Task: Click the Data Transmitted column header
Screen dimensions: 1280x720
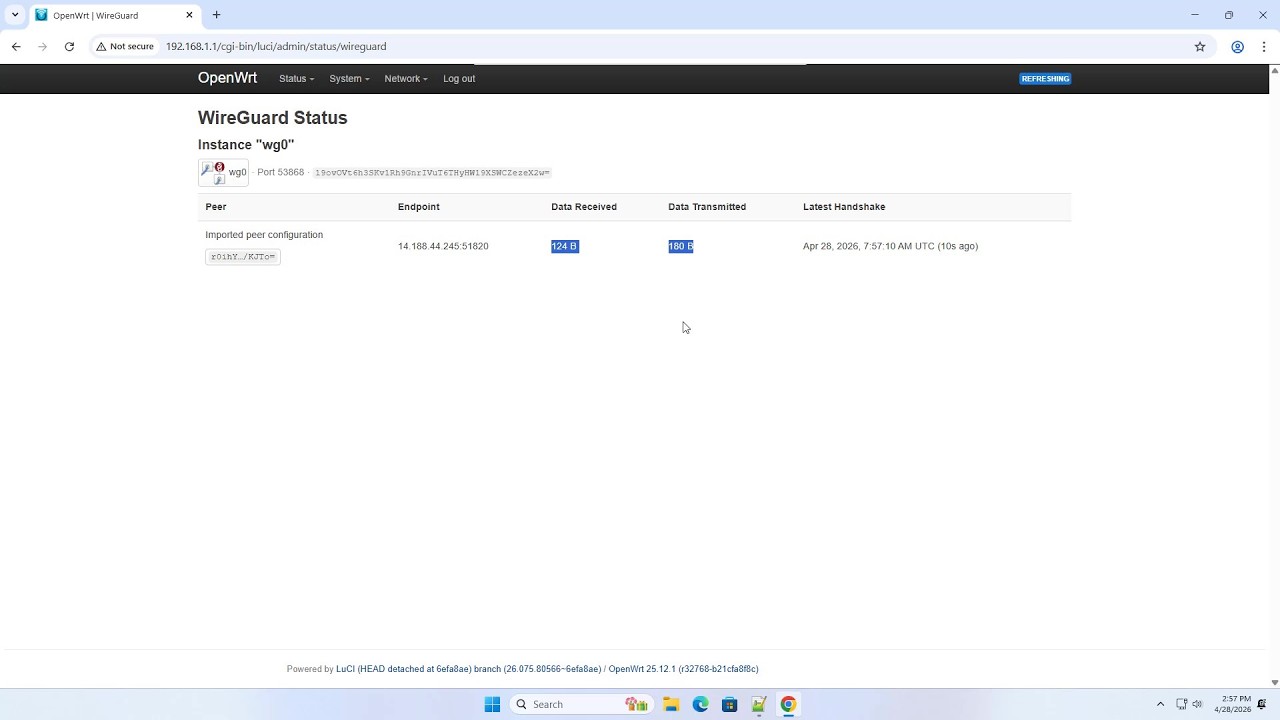Action: (707, 206)
